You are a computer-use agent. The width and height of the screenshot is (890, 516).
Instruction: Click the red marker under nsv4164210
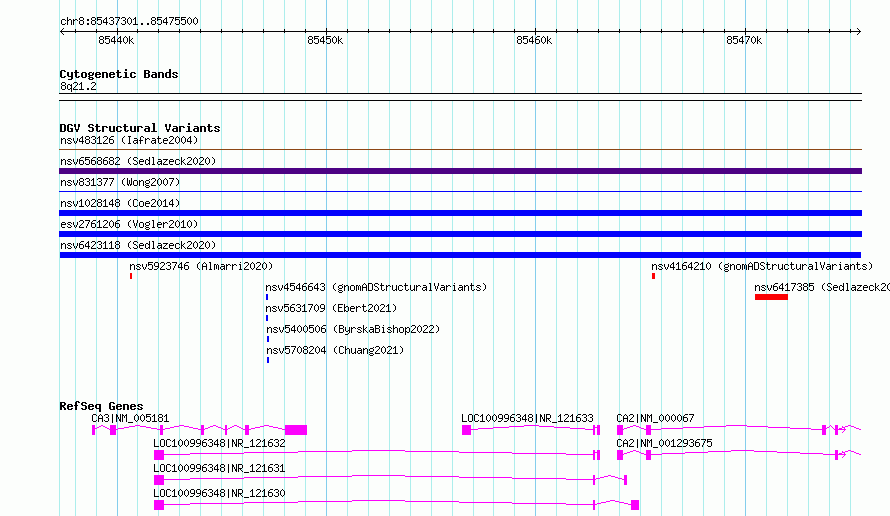(653, 276)
